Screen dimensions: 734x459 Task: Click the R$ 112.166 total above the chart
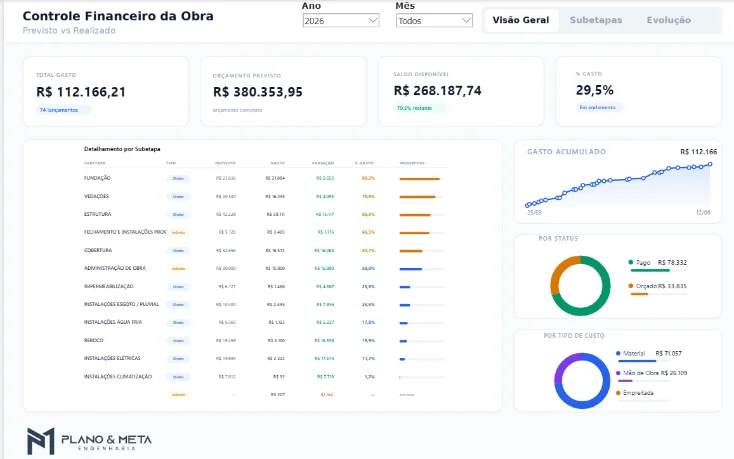click(698, 152)
